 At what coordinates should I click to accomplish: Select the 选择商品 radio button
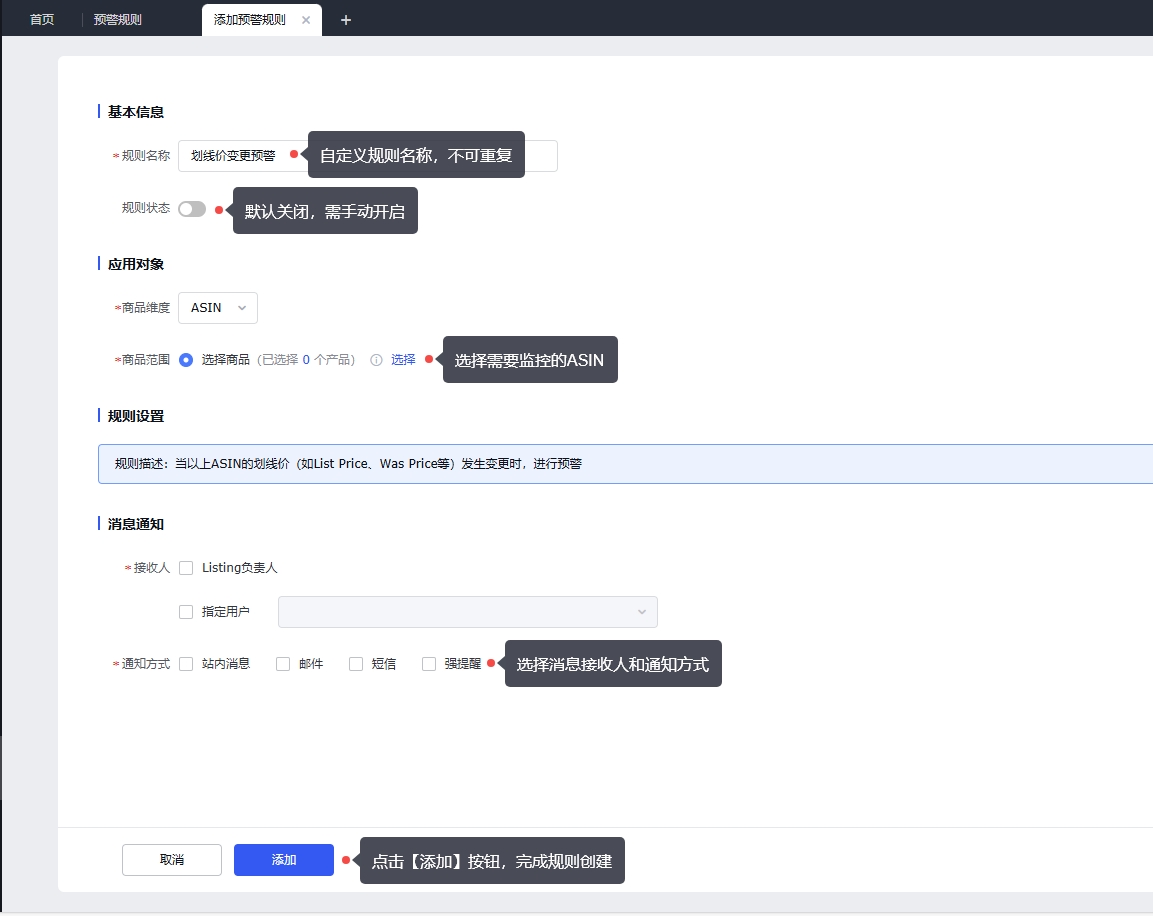tap(186, 360)
